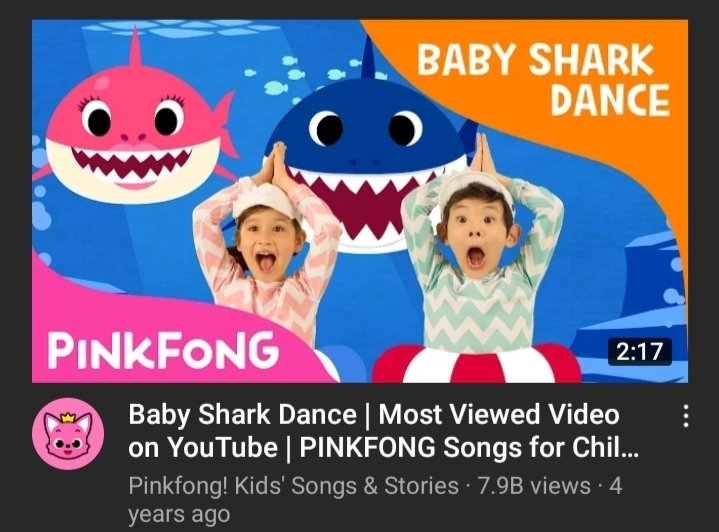Screen dimensions: 719x532
Task: Click the 7.9B views text
Action: [x=534, y=486]
